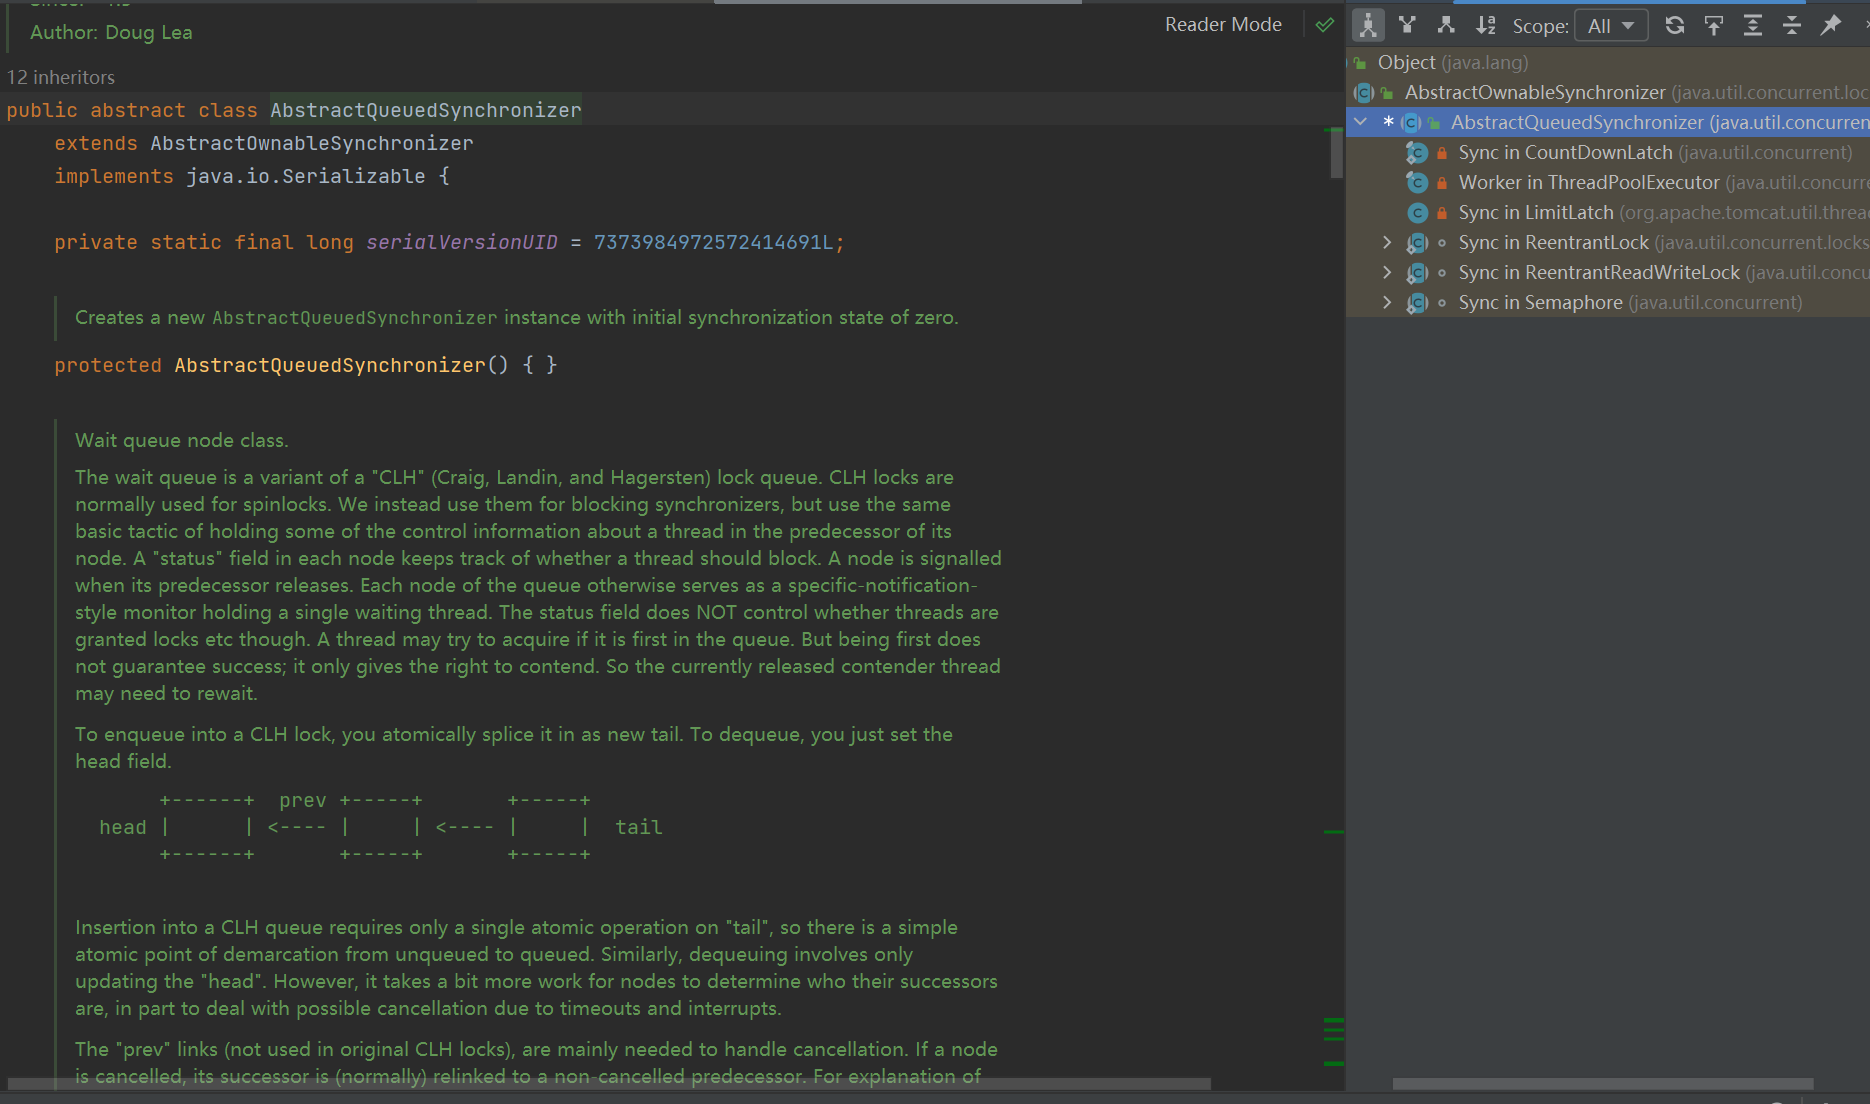Open the Scope dropdown set to All
Image resolution: width=1870 pixels, height=1104 pixels.
click(x=1610, y=26)
